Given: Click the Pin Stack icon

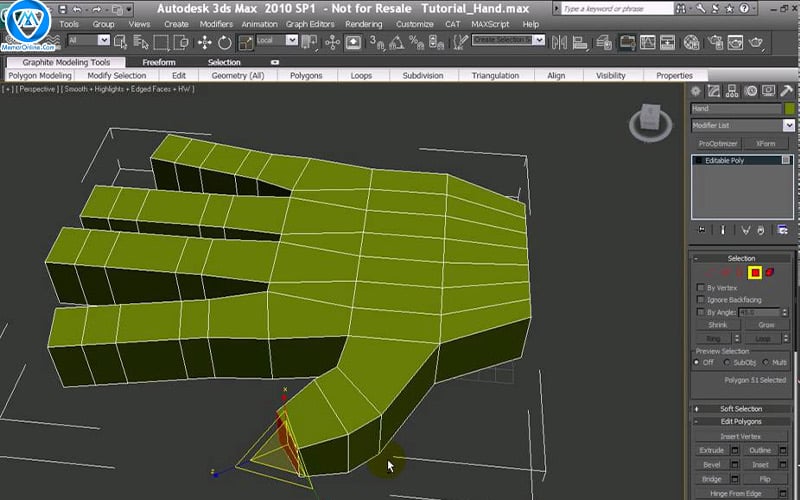Looking at the screenshot, I should [701, 230].
